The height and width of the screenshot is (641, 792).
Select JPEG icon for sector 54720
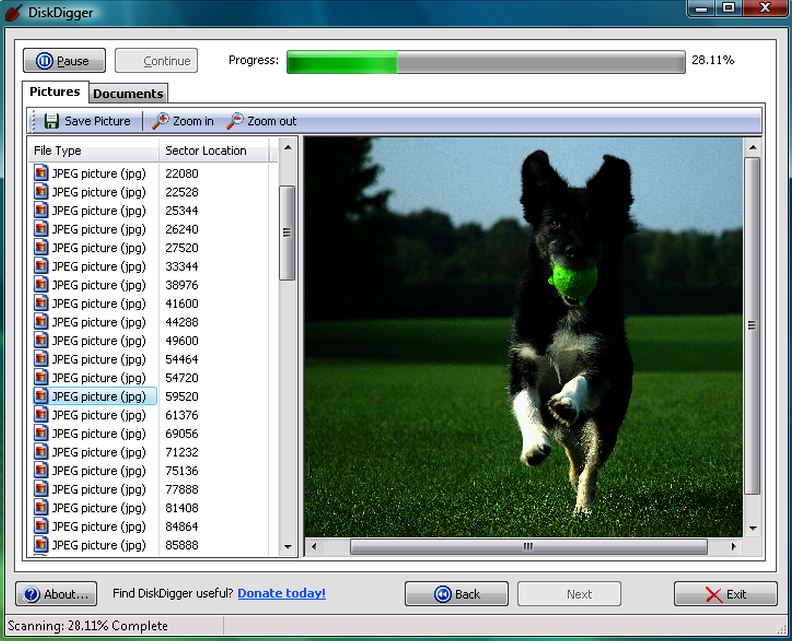point(41,378)
